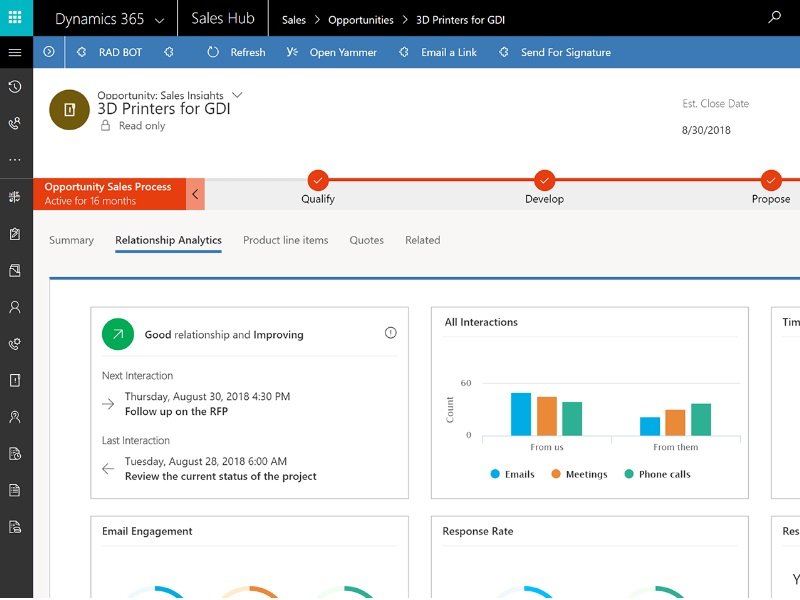Click the last interaction left arrow icon

pos(108,469)
